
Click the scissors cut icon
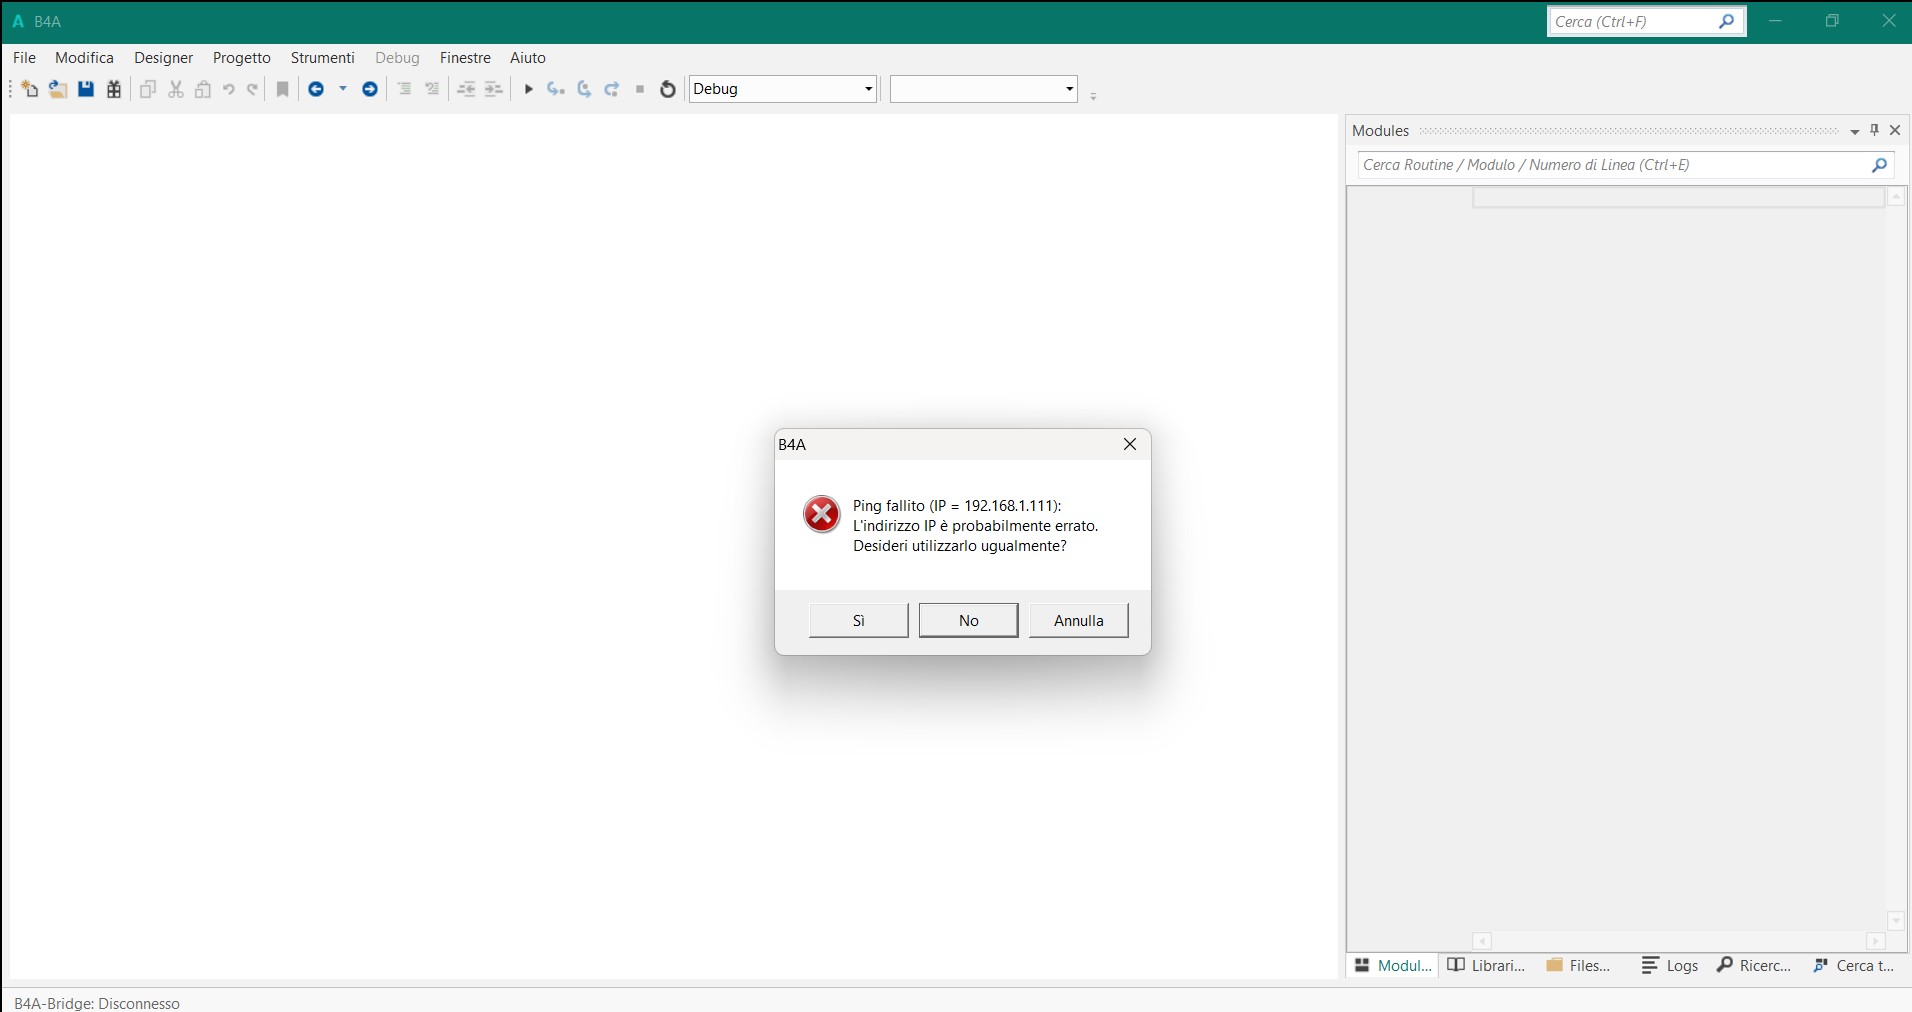[176, 89]
